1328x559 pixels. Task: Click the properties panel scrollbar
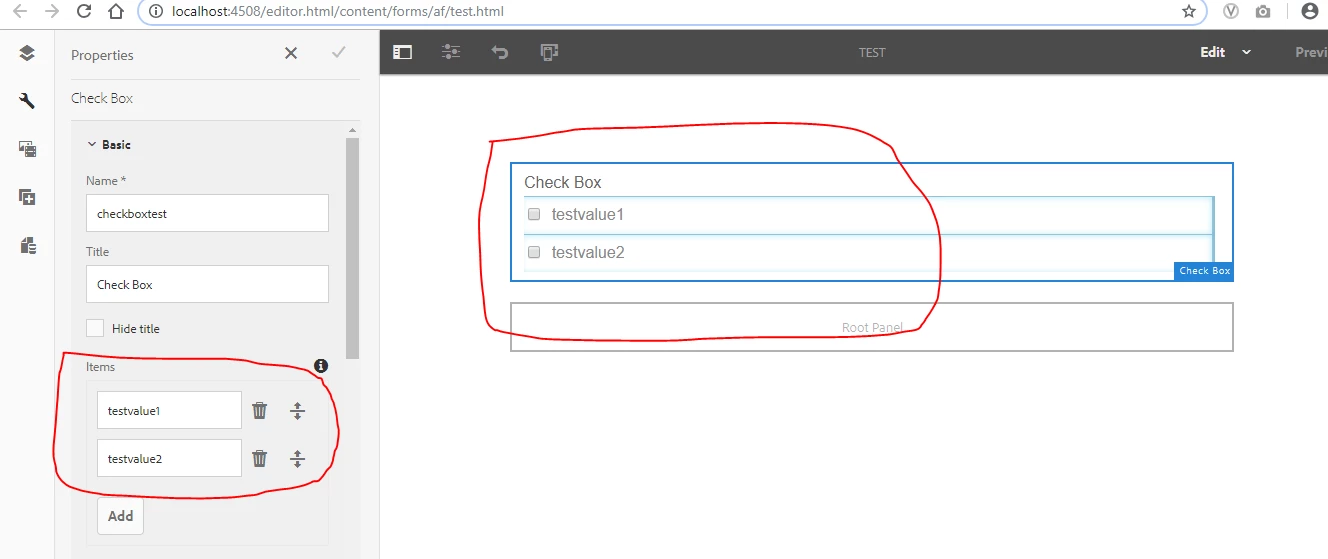tap(352, 247)
